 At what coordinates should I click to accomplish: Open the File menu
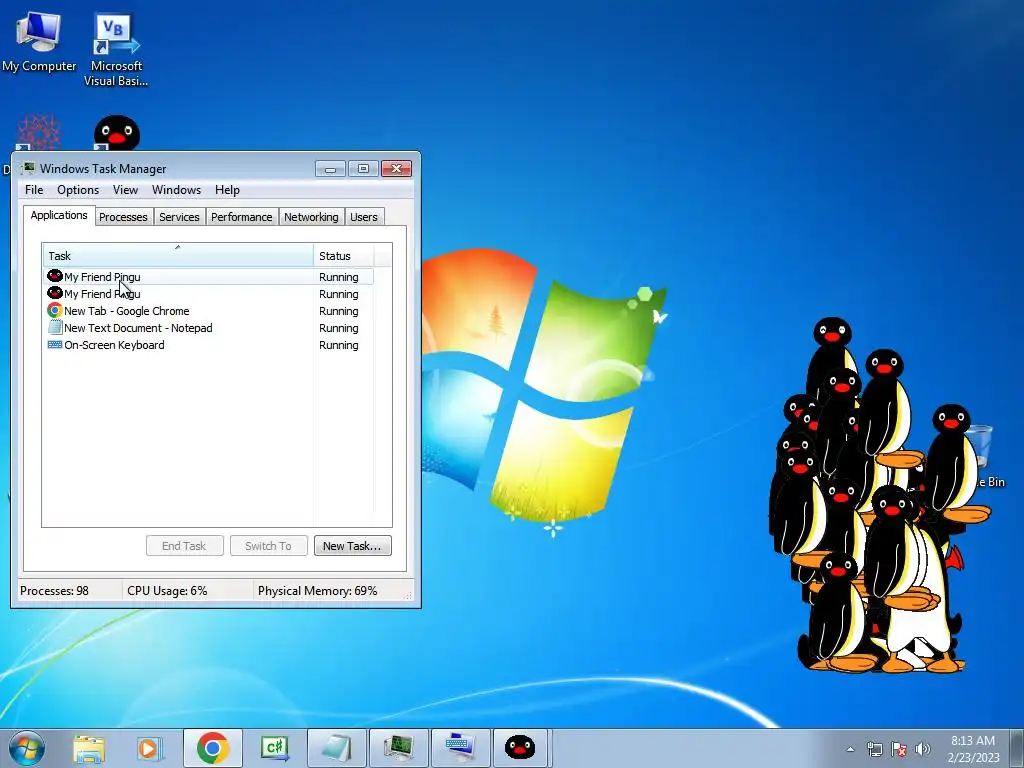click(x=34, y=190)
